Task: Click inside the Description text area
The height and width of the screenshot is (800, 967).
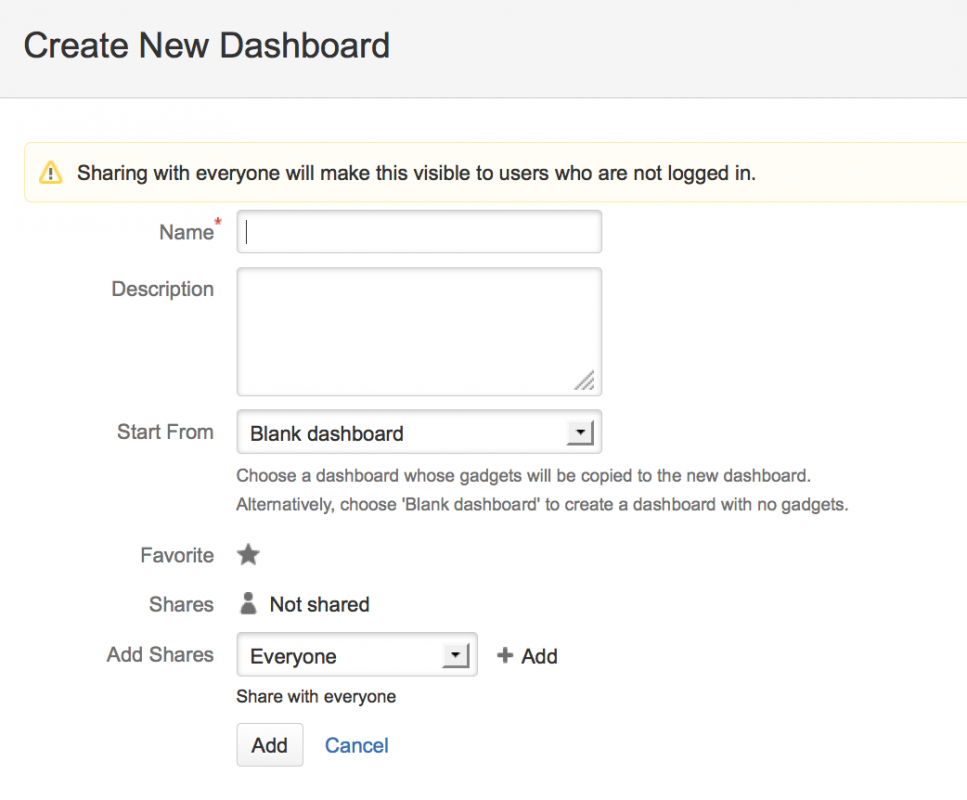Action: (419, 330)
